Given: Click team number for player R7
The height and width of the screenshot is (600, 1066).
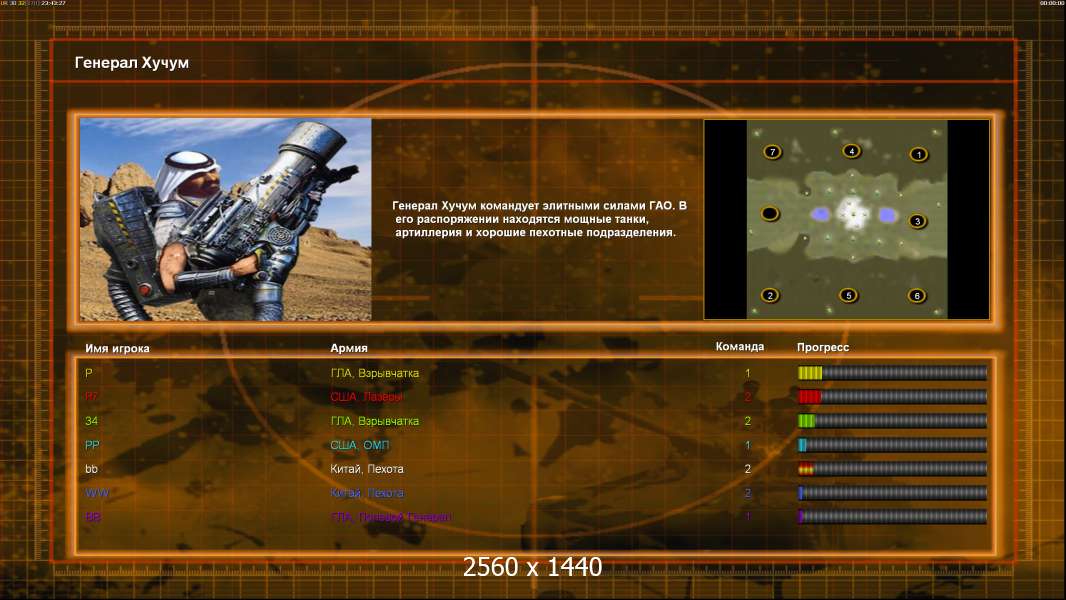Looking at the screenshot, I should [747, 396].
